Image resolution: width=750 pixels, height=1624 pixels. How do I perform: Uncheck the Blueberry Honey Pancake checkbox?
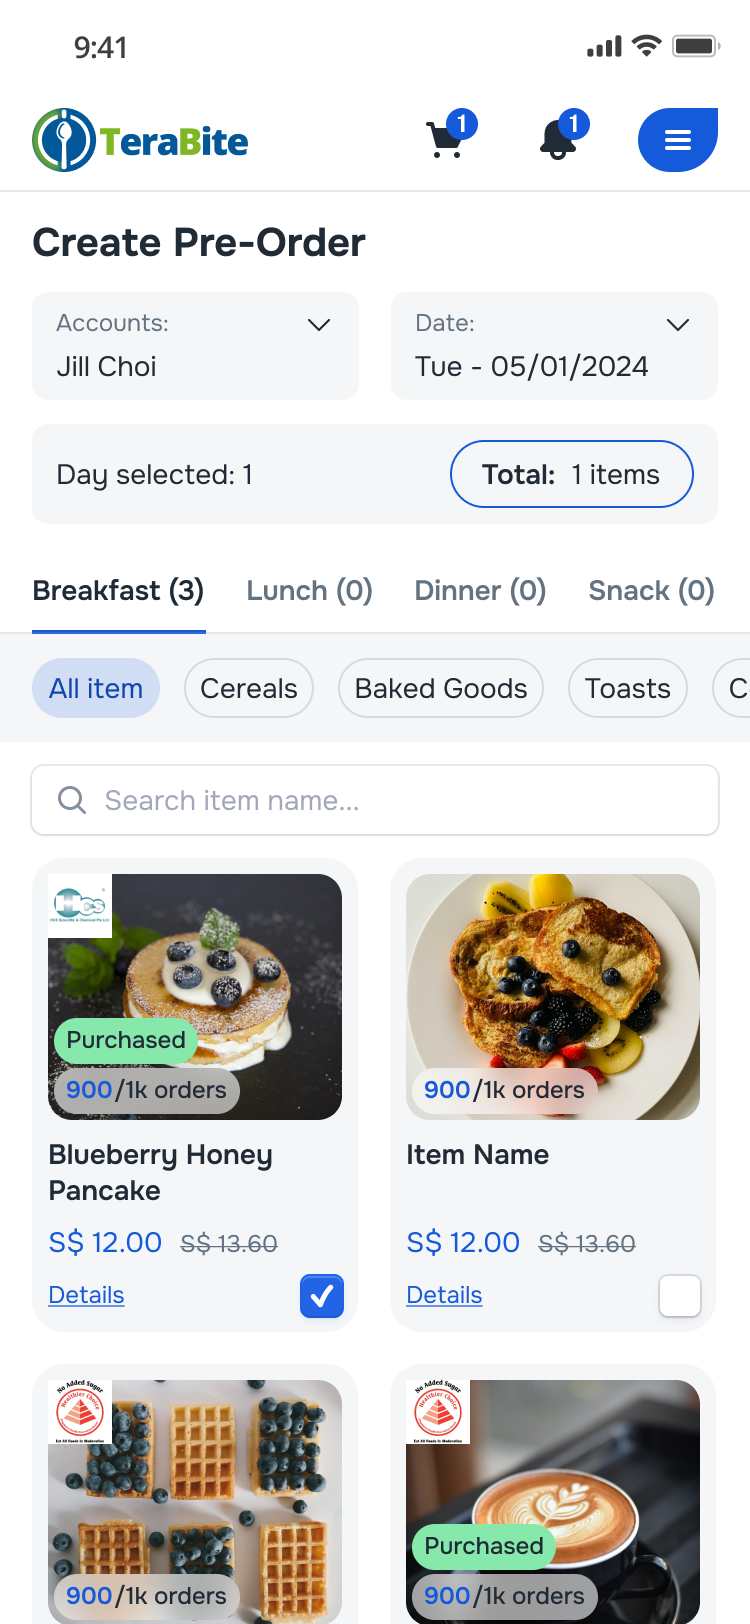coord(322,1296)
